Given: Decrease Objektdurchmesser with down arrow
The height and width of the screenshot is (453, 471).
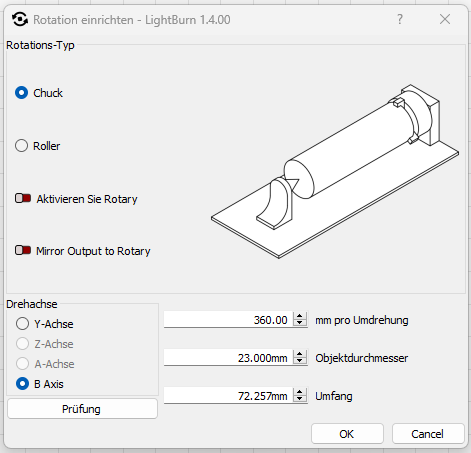Looking at the screenshot, I should (300, 361).
